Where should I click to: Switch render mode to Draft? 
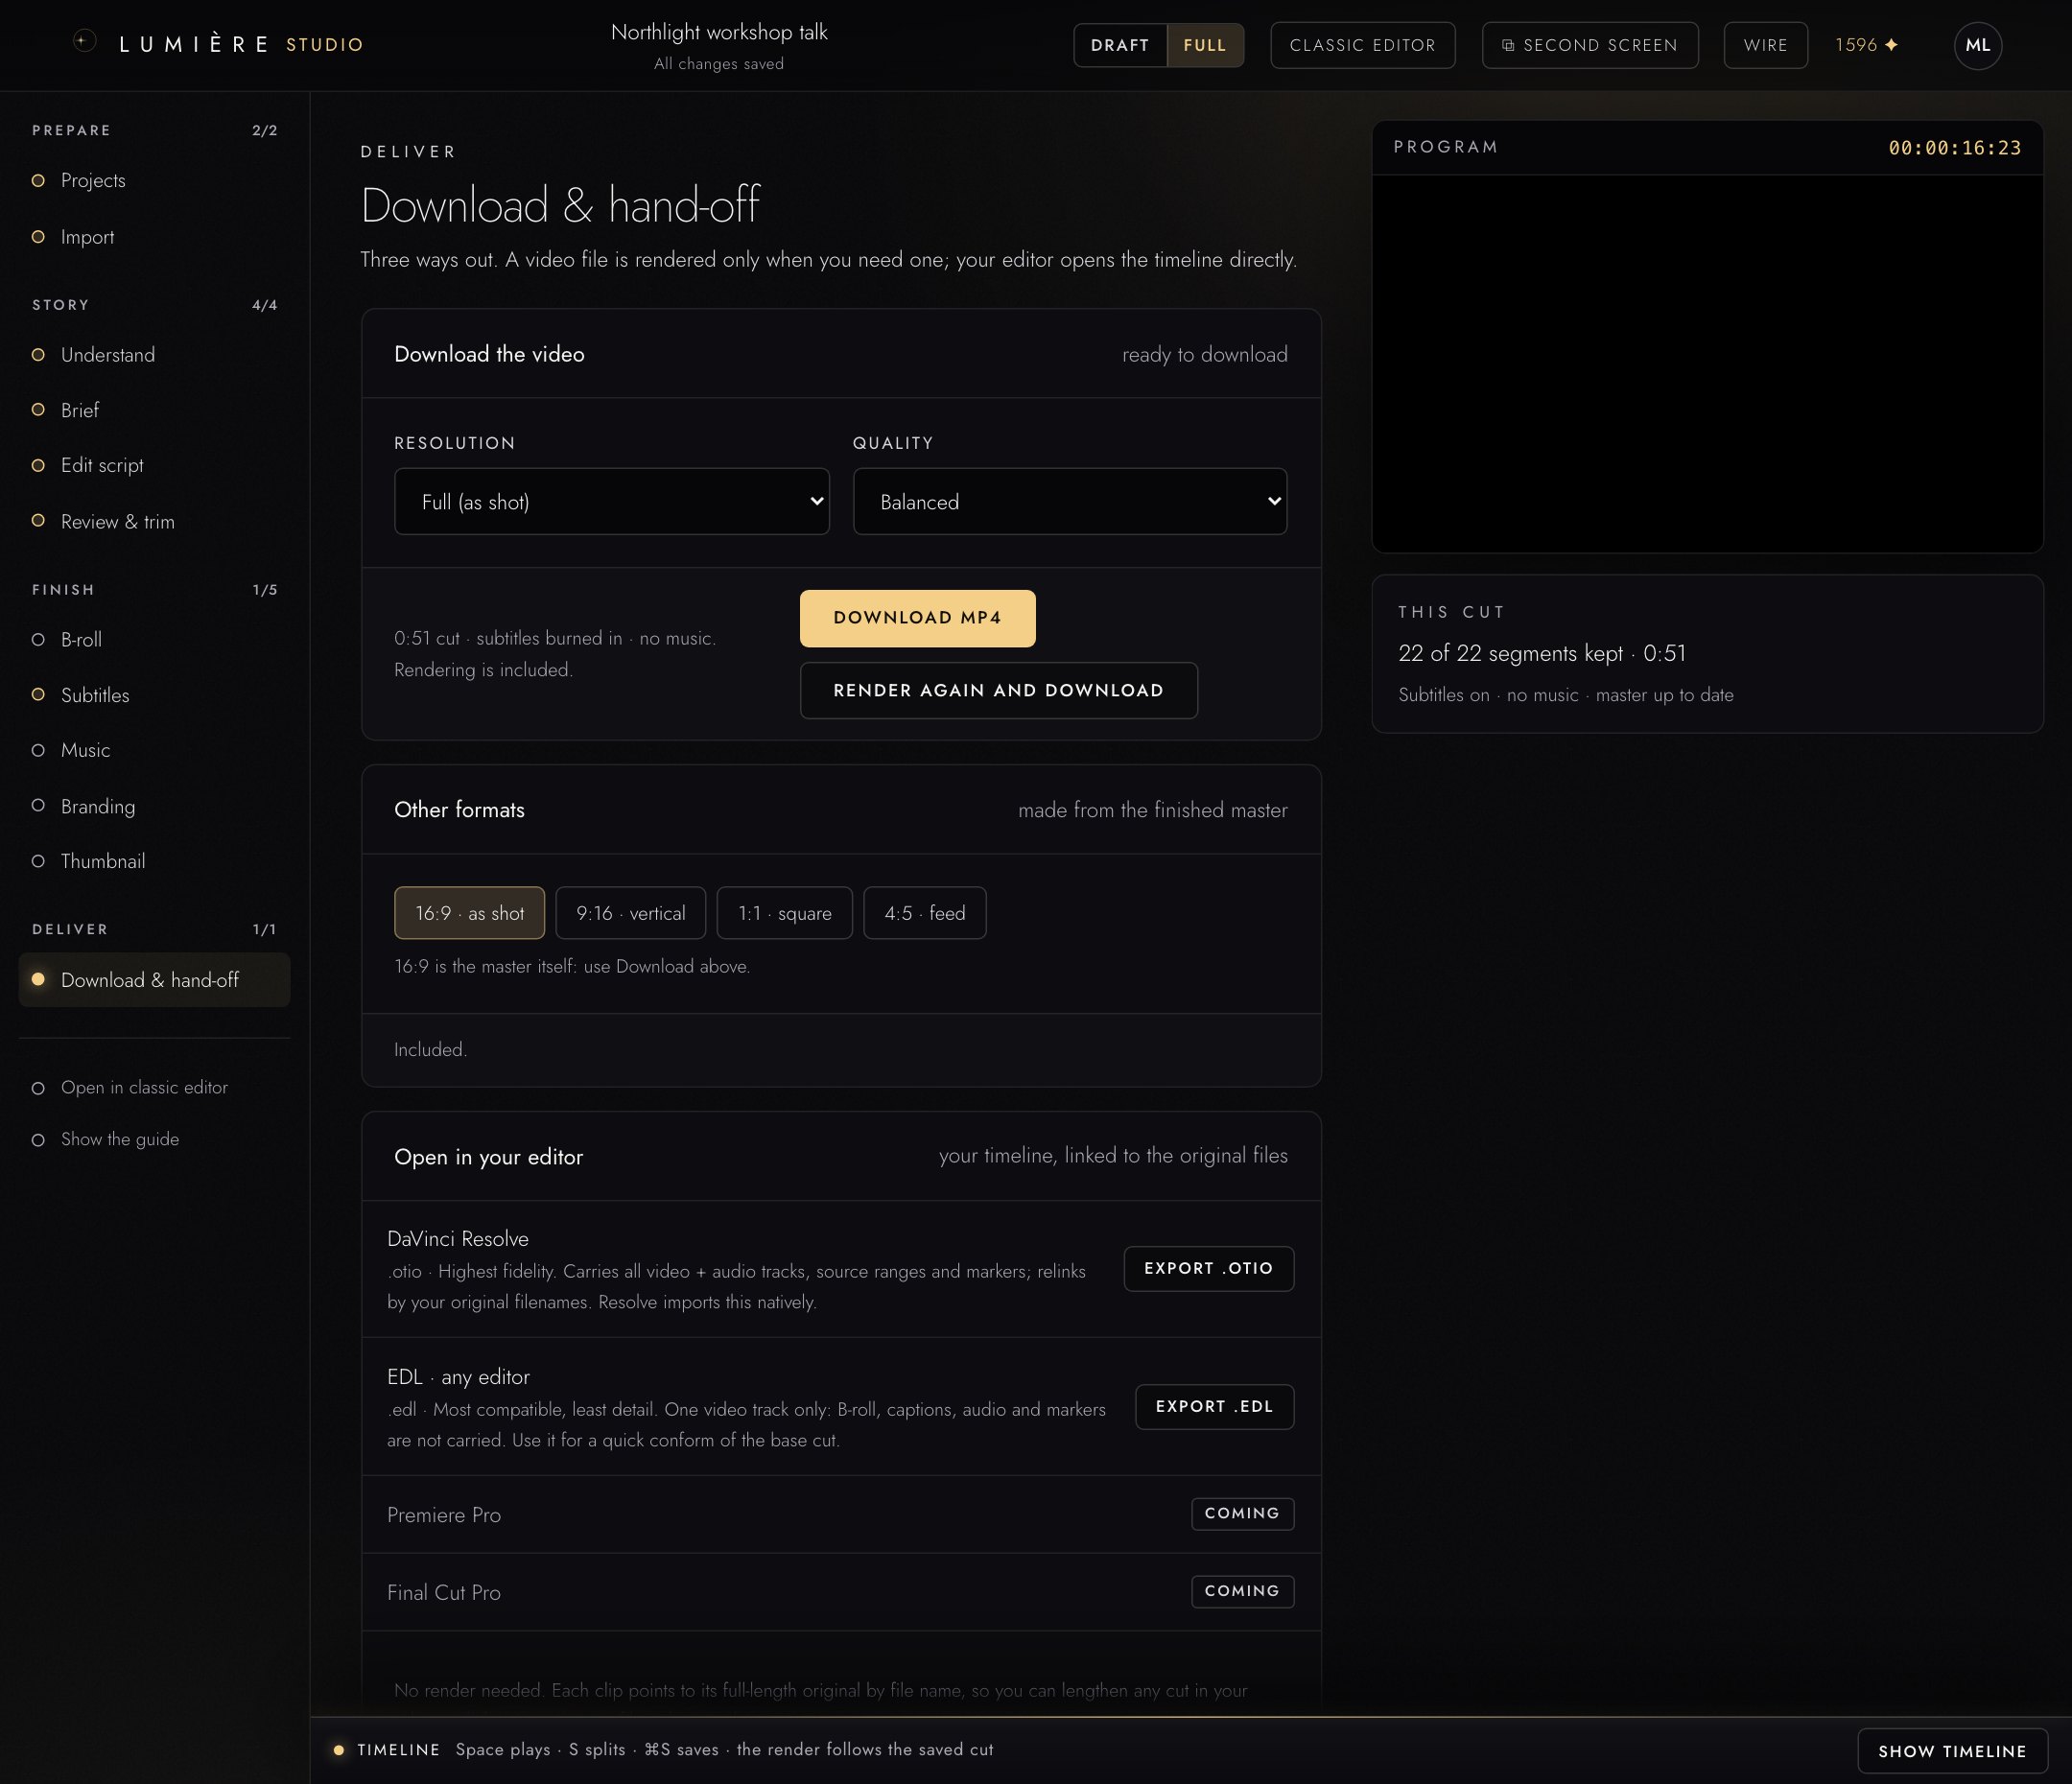1120,45
